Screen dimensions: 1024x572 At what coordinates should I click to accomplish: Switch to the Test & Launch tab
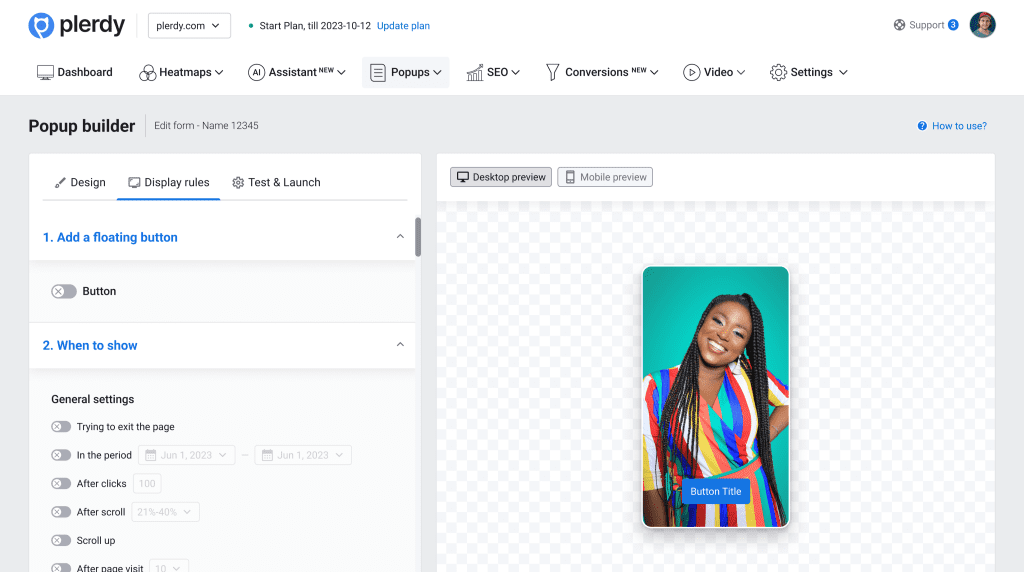tap(276, 182)
